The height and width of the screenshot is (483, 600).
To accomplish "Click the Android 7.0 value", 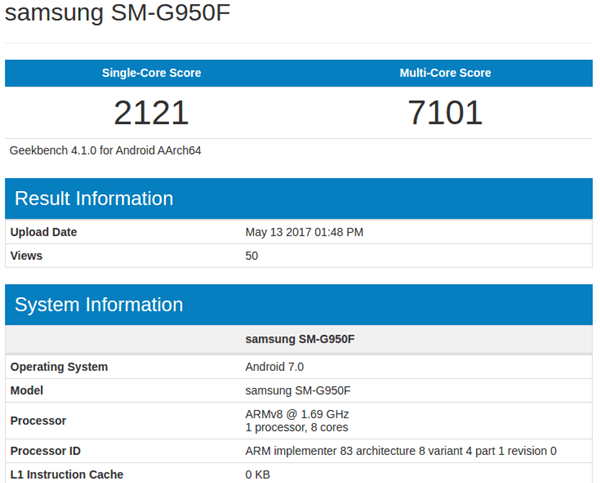I will (x=274, y=367).
